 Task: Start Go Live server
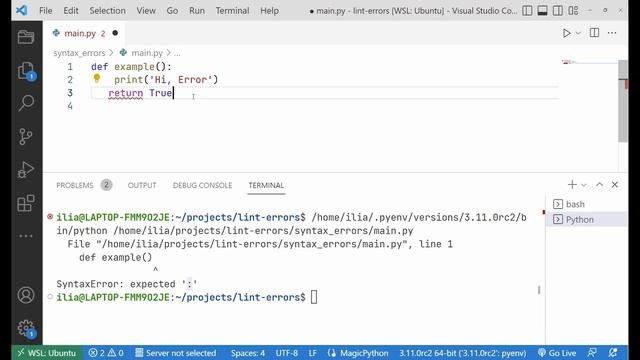(x=557, y=353)
